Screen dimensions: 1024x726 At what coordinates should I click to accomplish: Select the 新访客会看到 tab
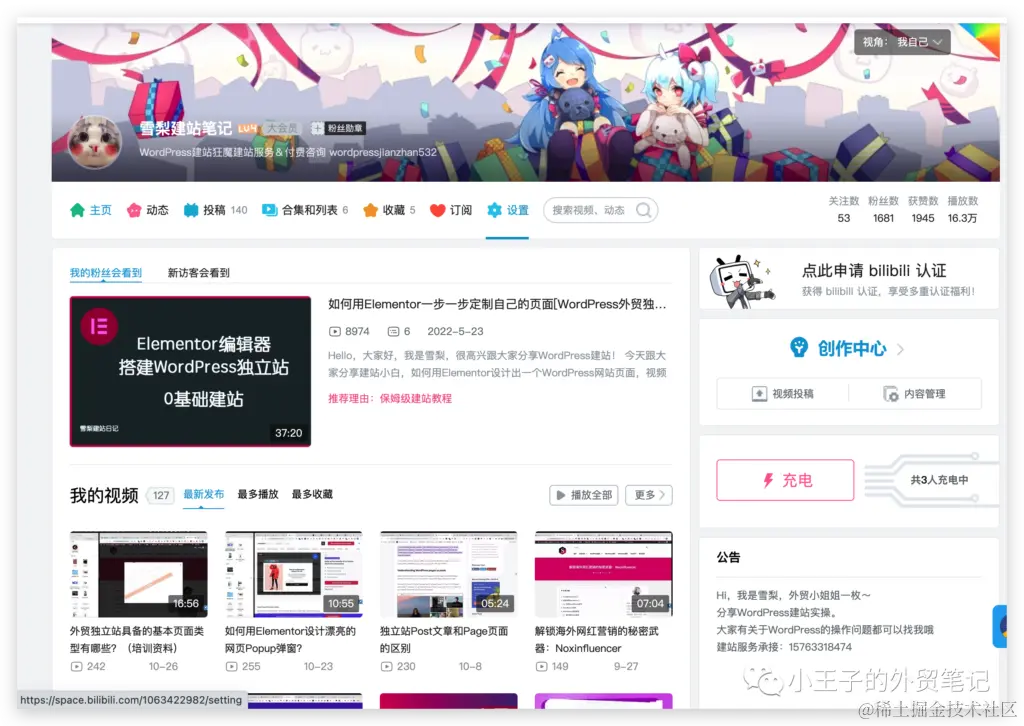(199, 273)
